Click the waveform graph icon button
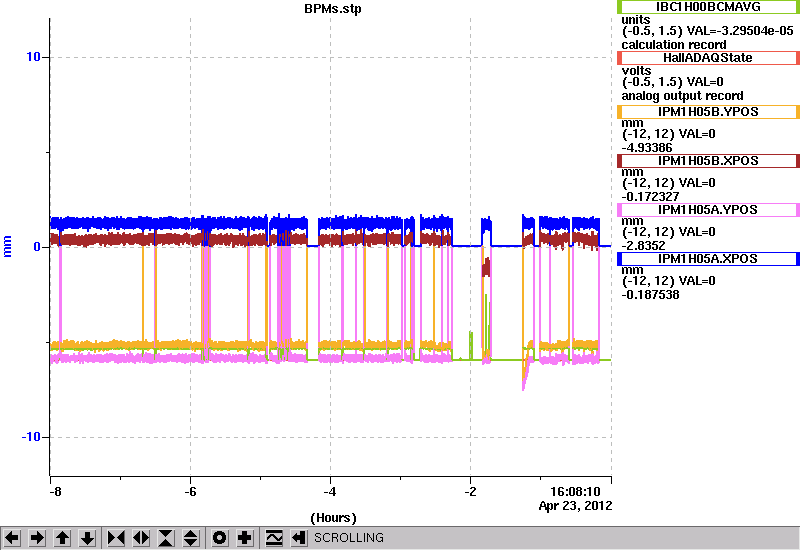The height and width of the screenshot is (550, 800). pyautogui.click(x=274, y=538)
